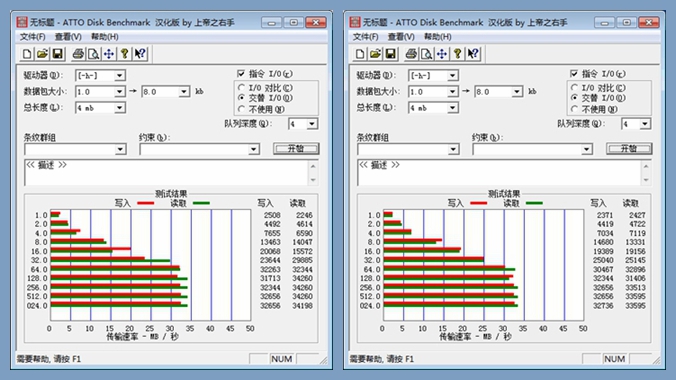Click Save disk icon in left window

click(x=57, y=54)
